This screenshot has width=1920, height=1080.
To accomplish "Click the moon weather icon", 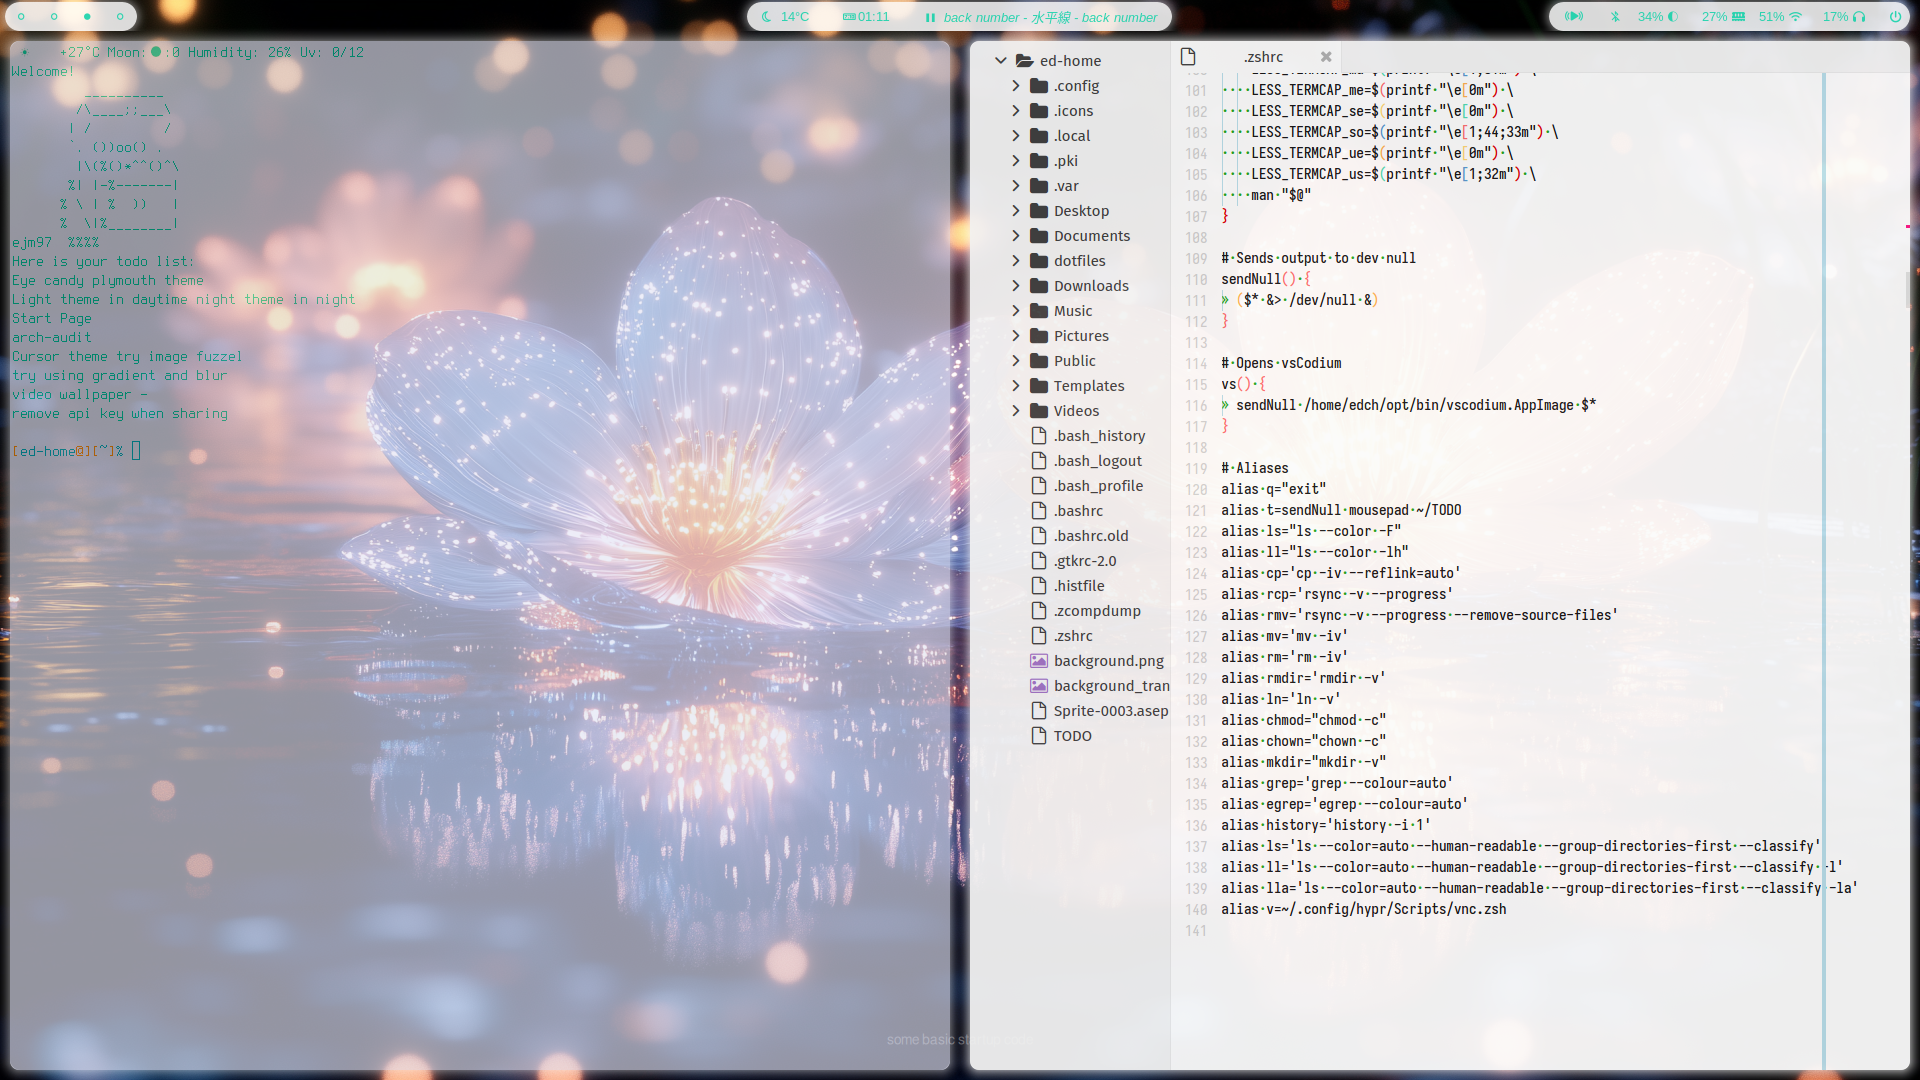I will 767,17.
